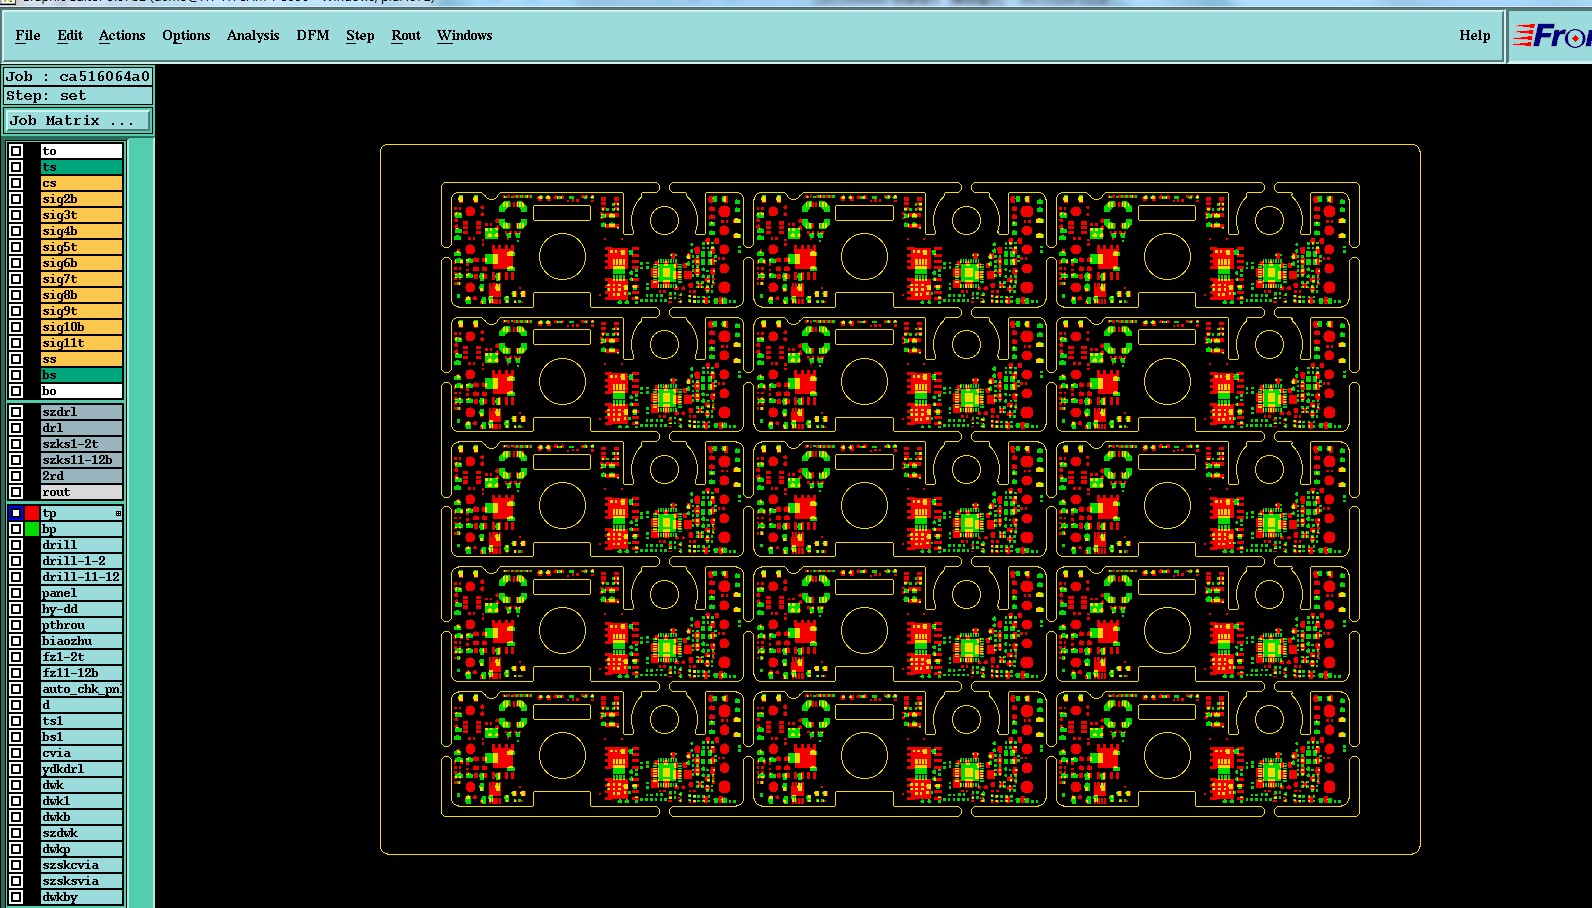Select the sig8b layer name
This screenshot has width=1592, height=908.
(81, 295)
